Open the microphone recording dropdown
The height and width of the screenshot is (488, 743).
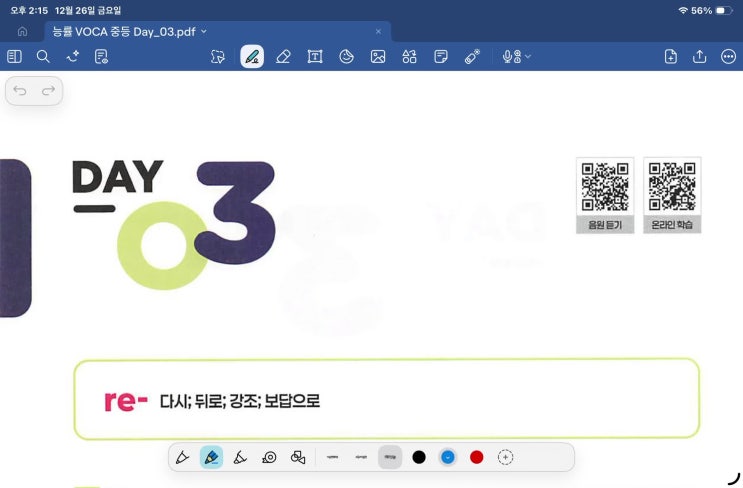[x=516, y=57]
